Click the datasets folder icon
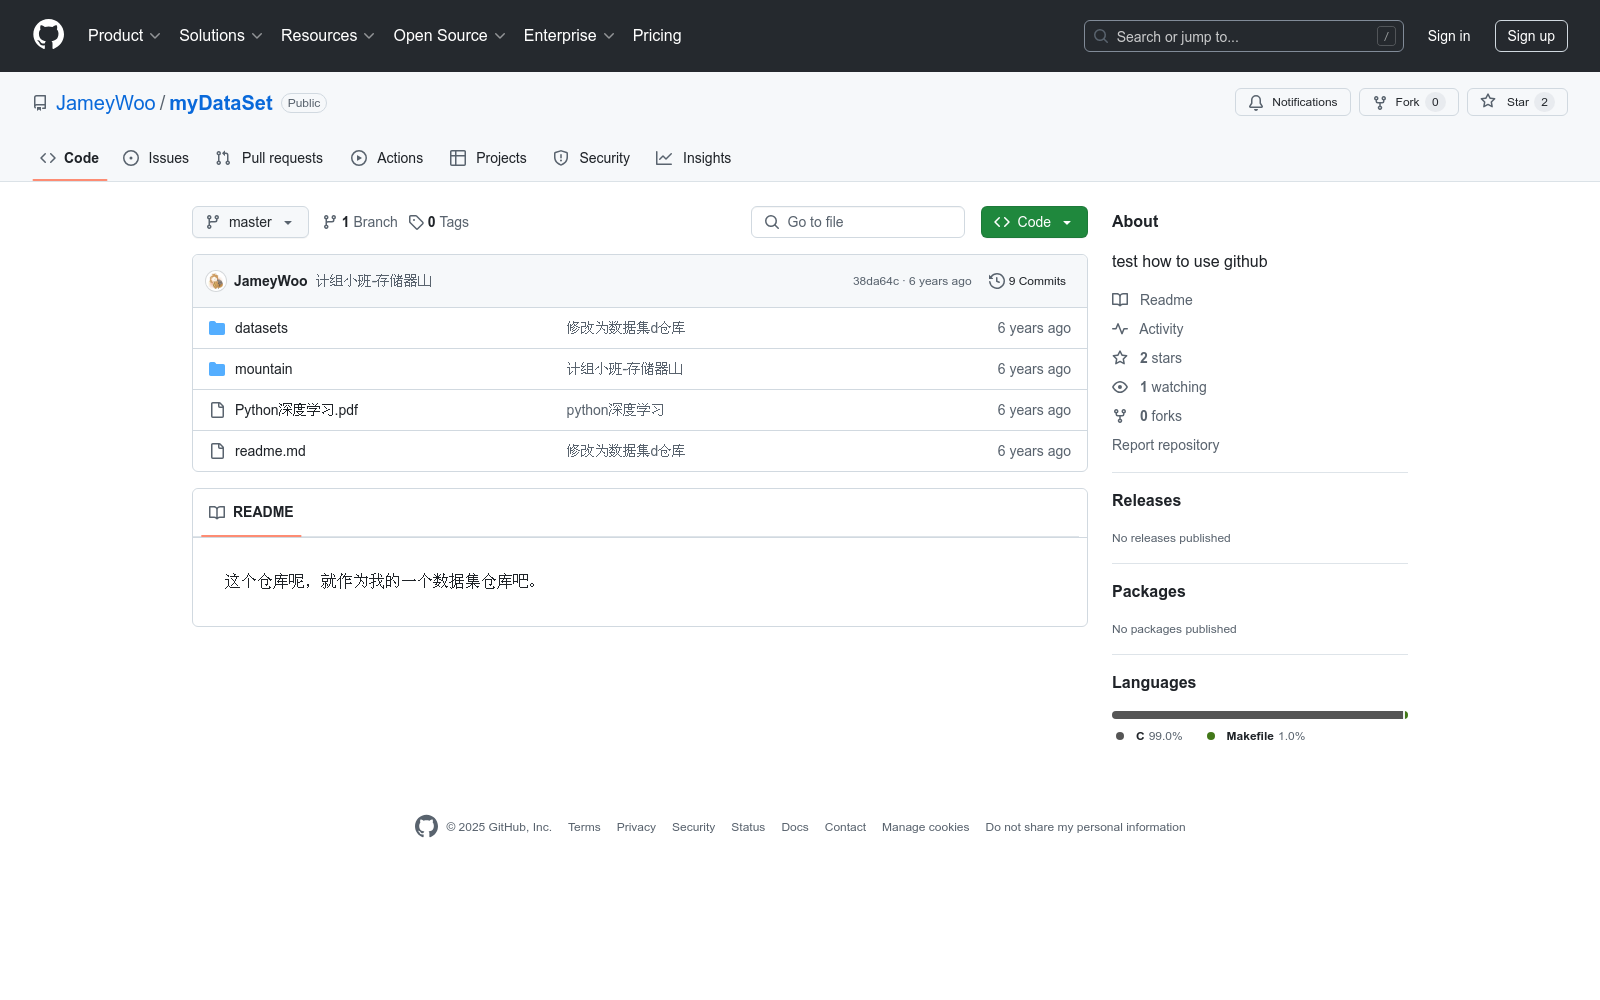Image resolution: width=1600 pixels, height=1000 pixels. pyautogui.click(x=217, y=328)
